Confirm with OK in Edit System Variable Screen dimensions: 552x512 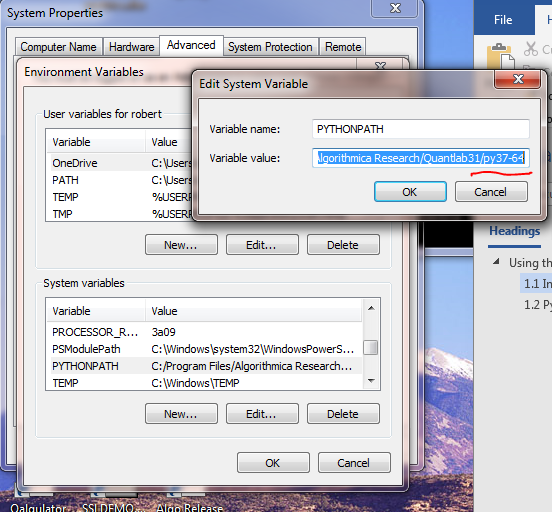coord(410,192)
